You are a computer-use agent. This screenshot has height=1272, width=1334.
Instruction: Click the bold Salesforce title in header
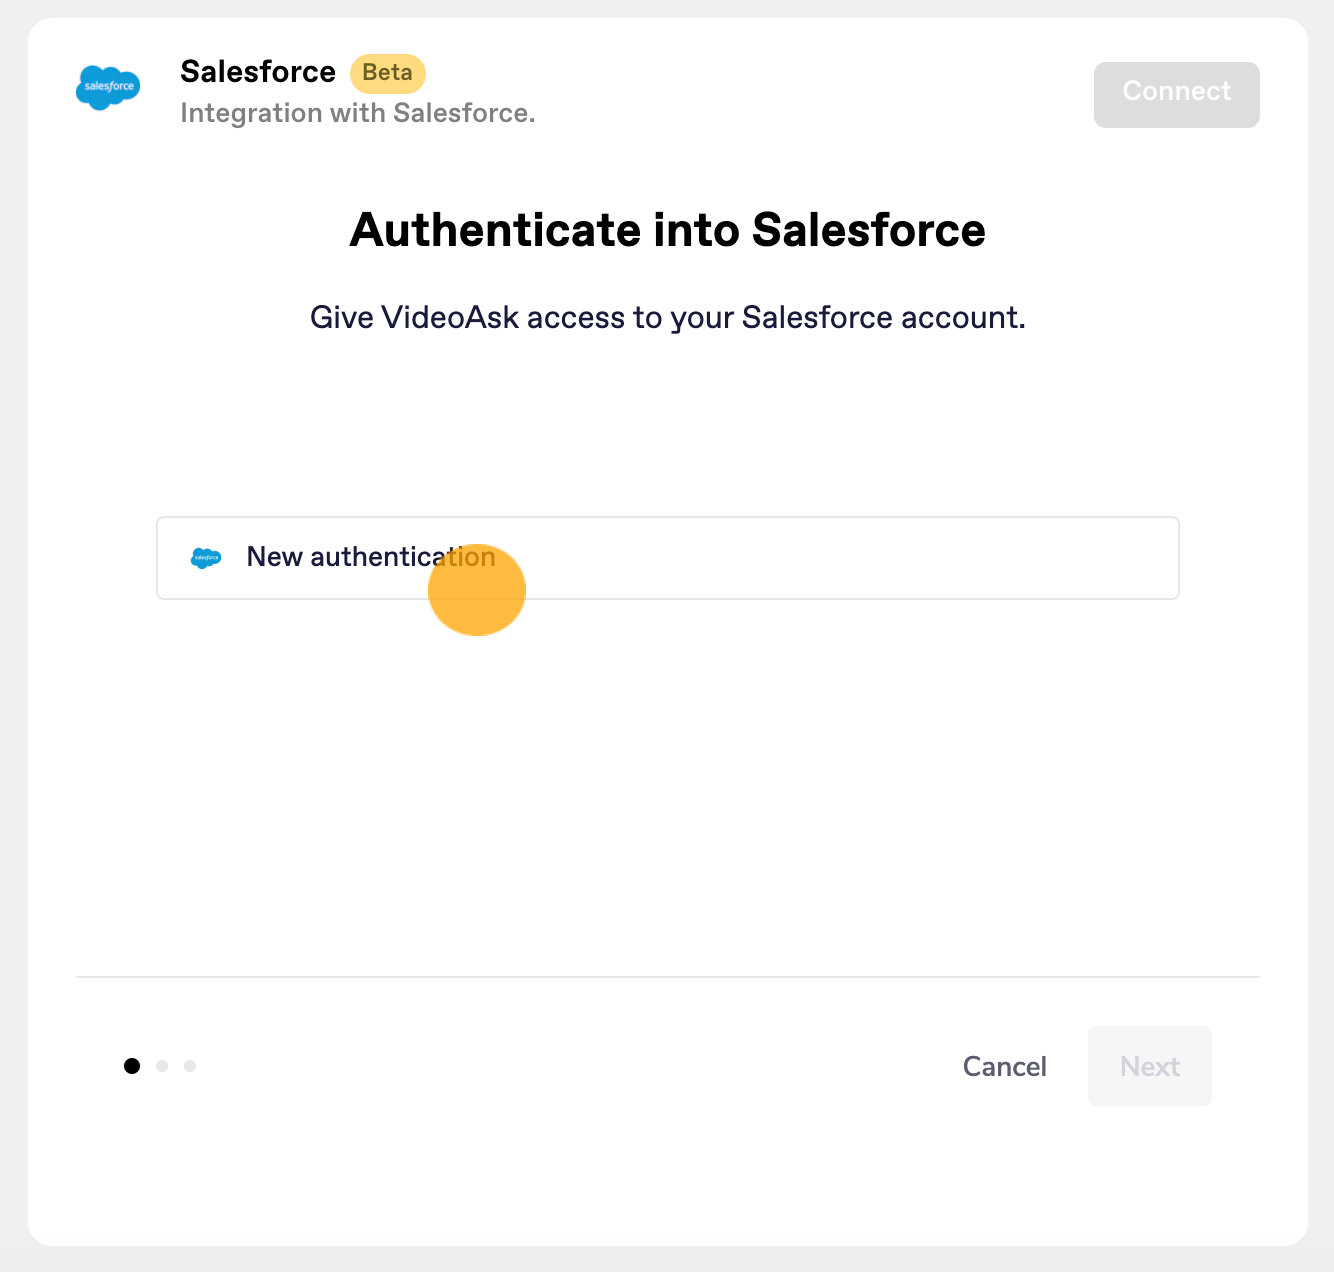(258, 72)
